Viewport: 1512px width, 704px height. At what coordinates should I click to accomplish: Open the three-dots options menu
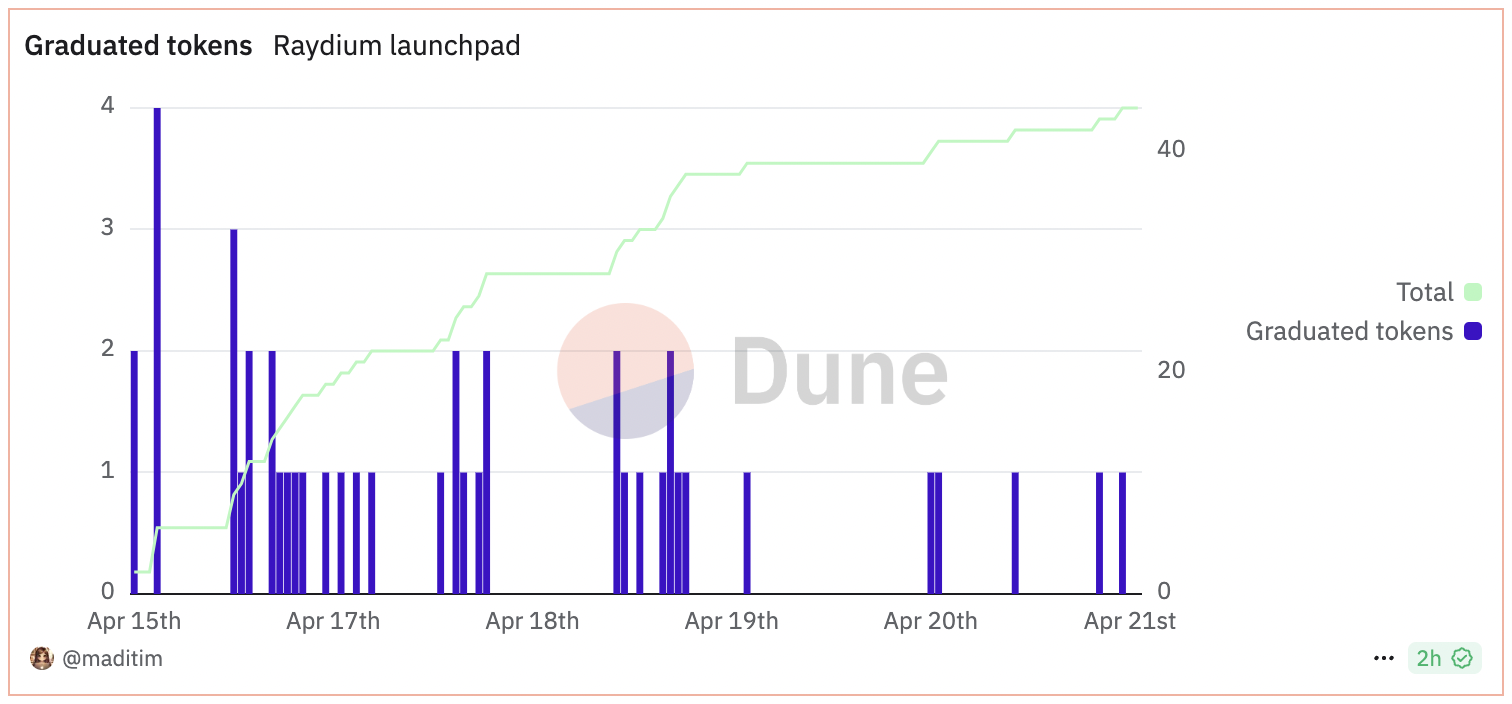(1384, 658)
